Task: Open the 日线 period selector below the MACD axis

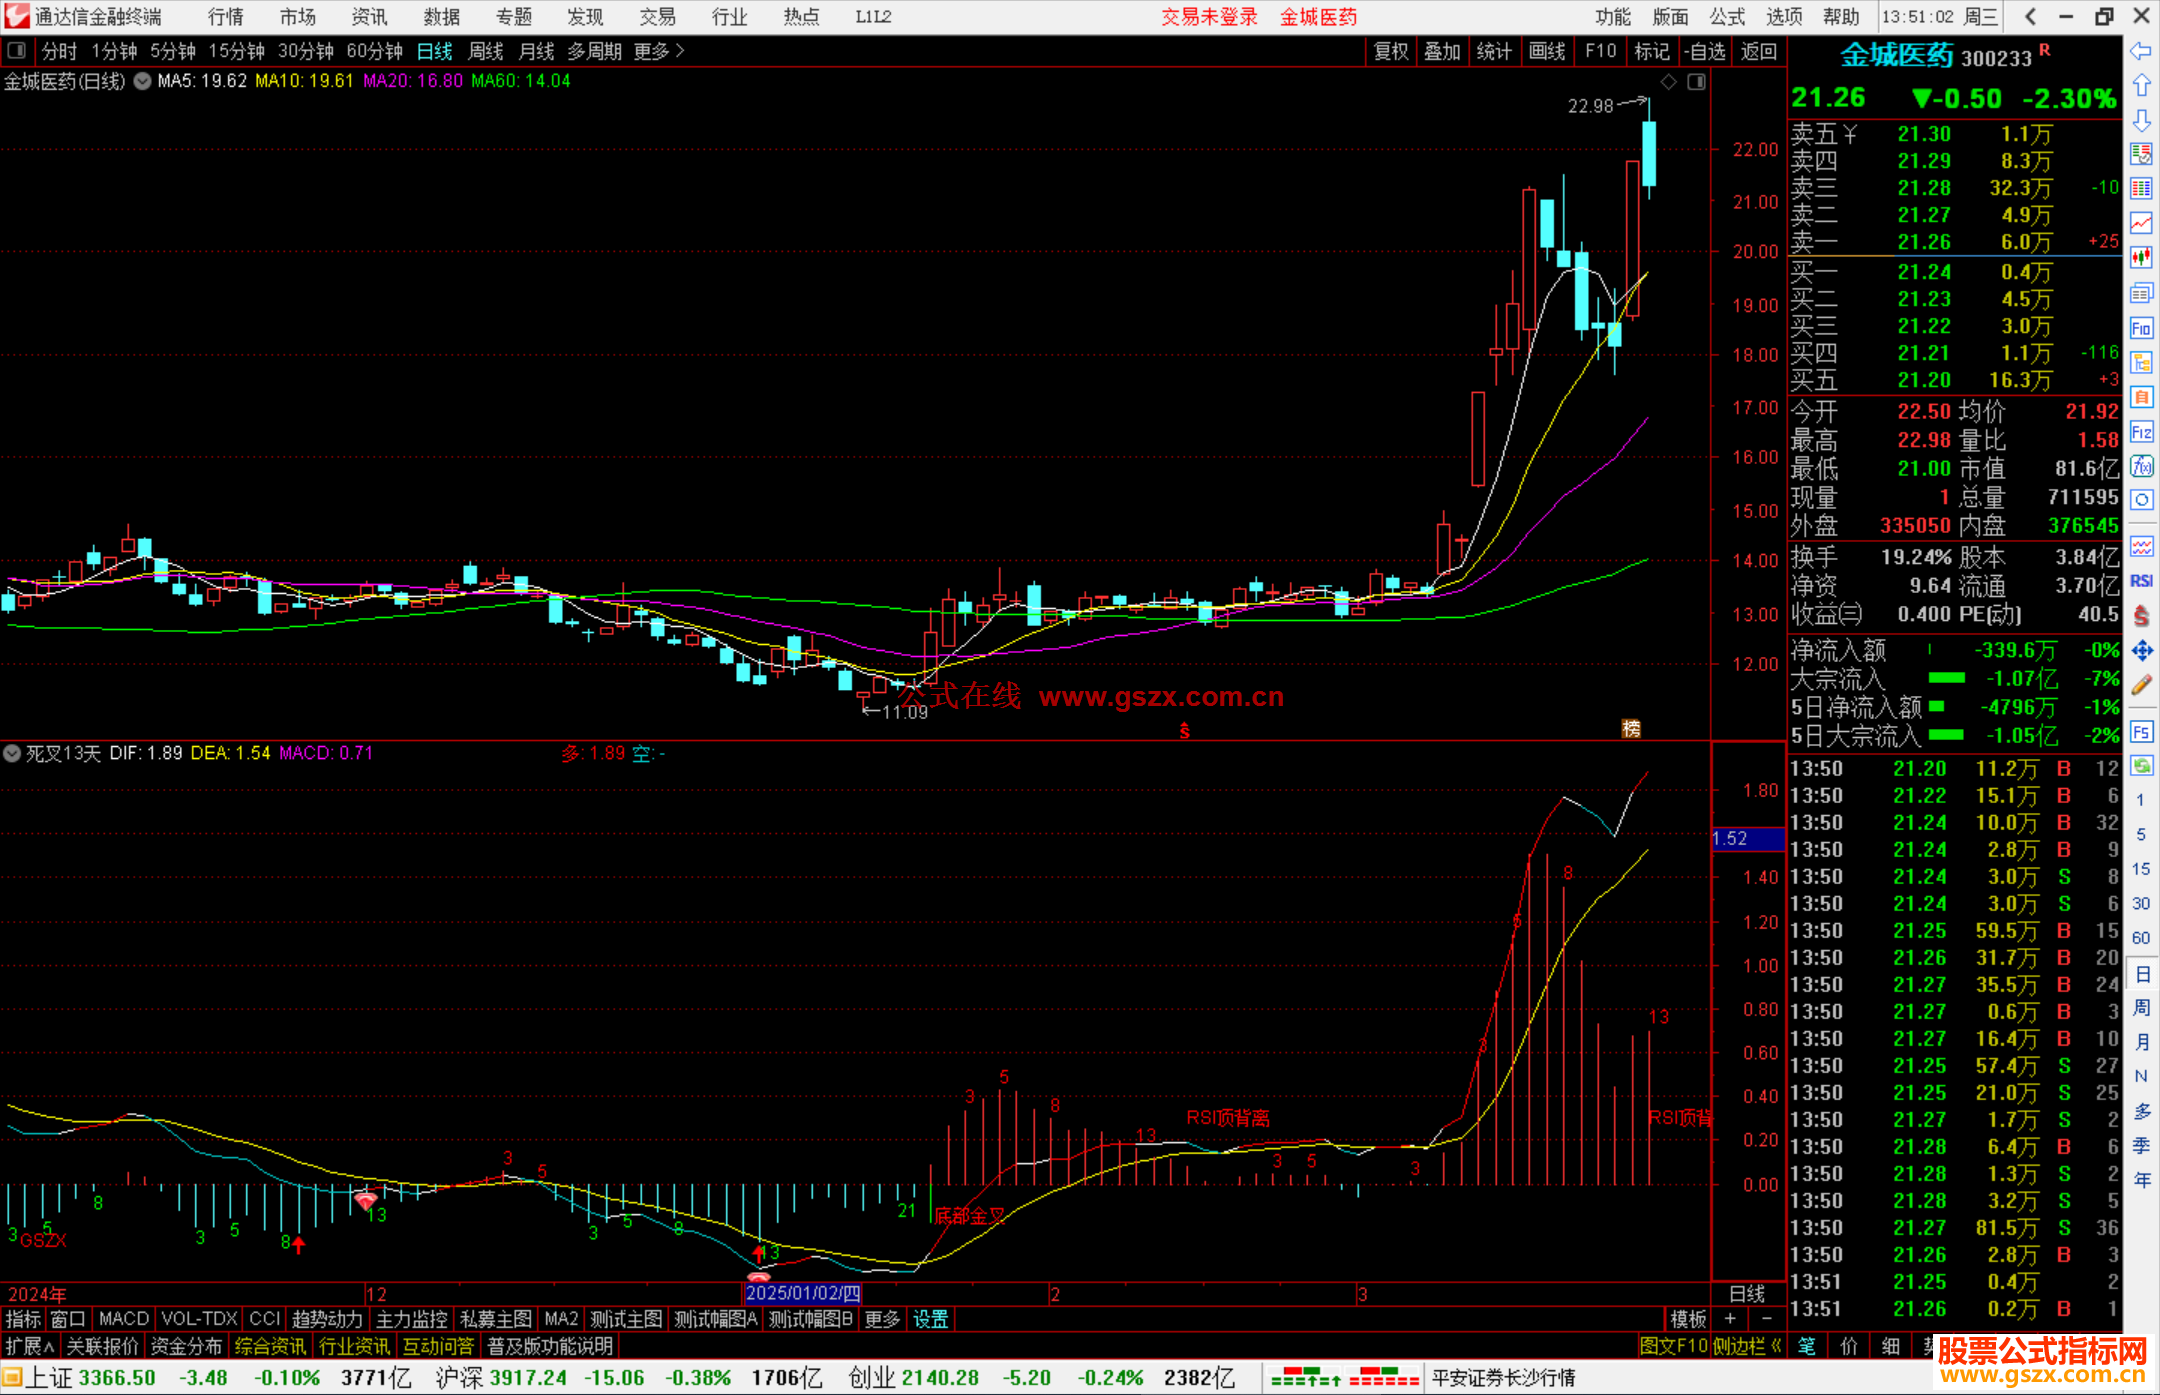Action: 1747,1293
